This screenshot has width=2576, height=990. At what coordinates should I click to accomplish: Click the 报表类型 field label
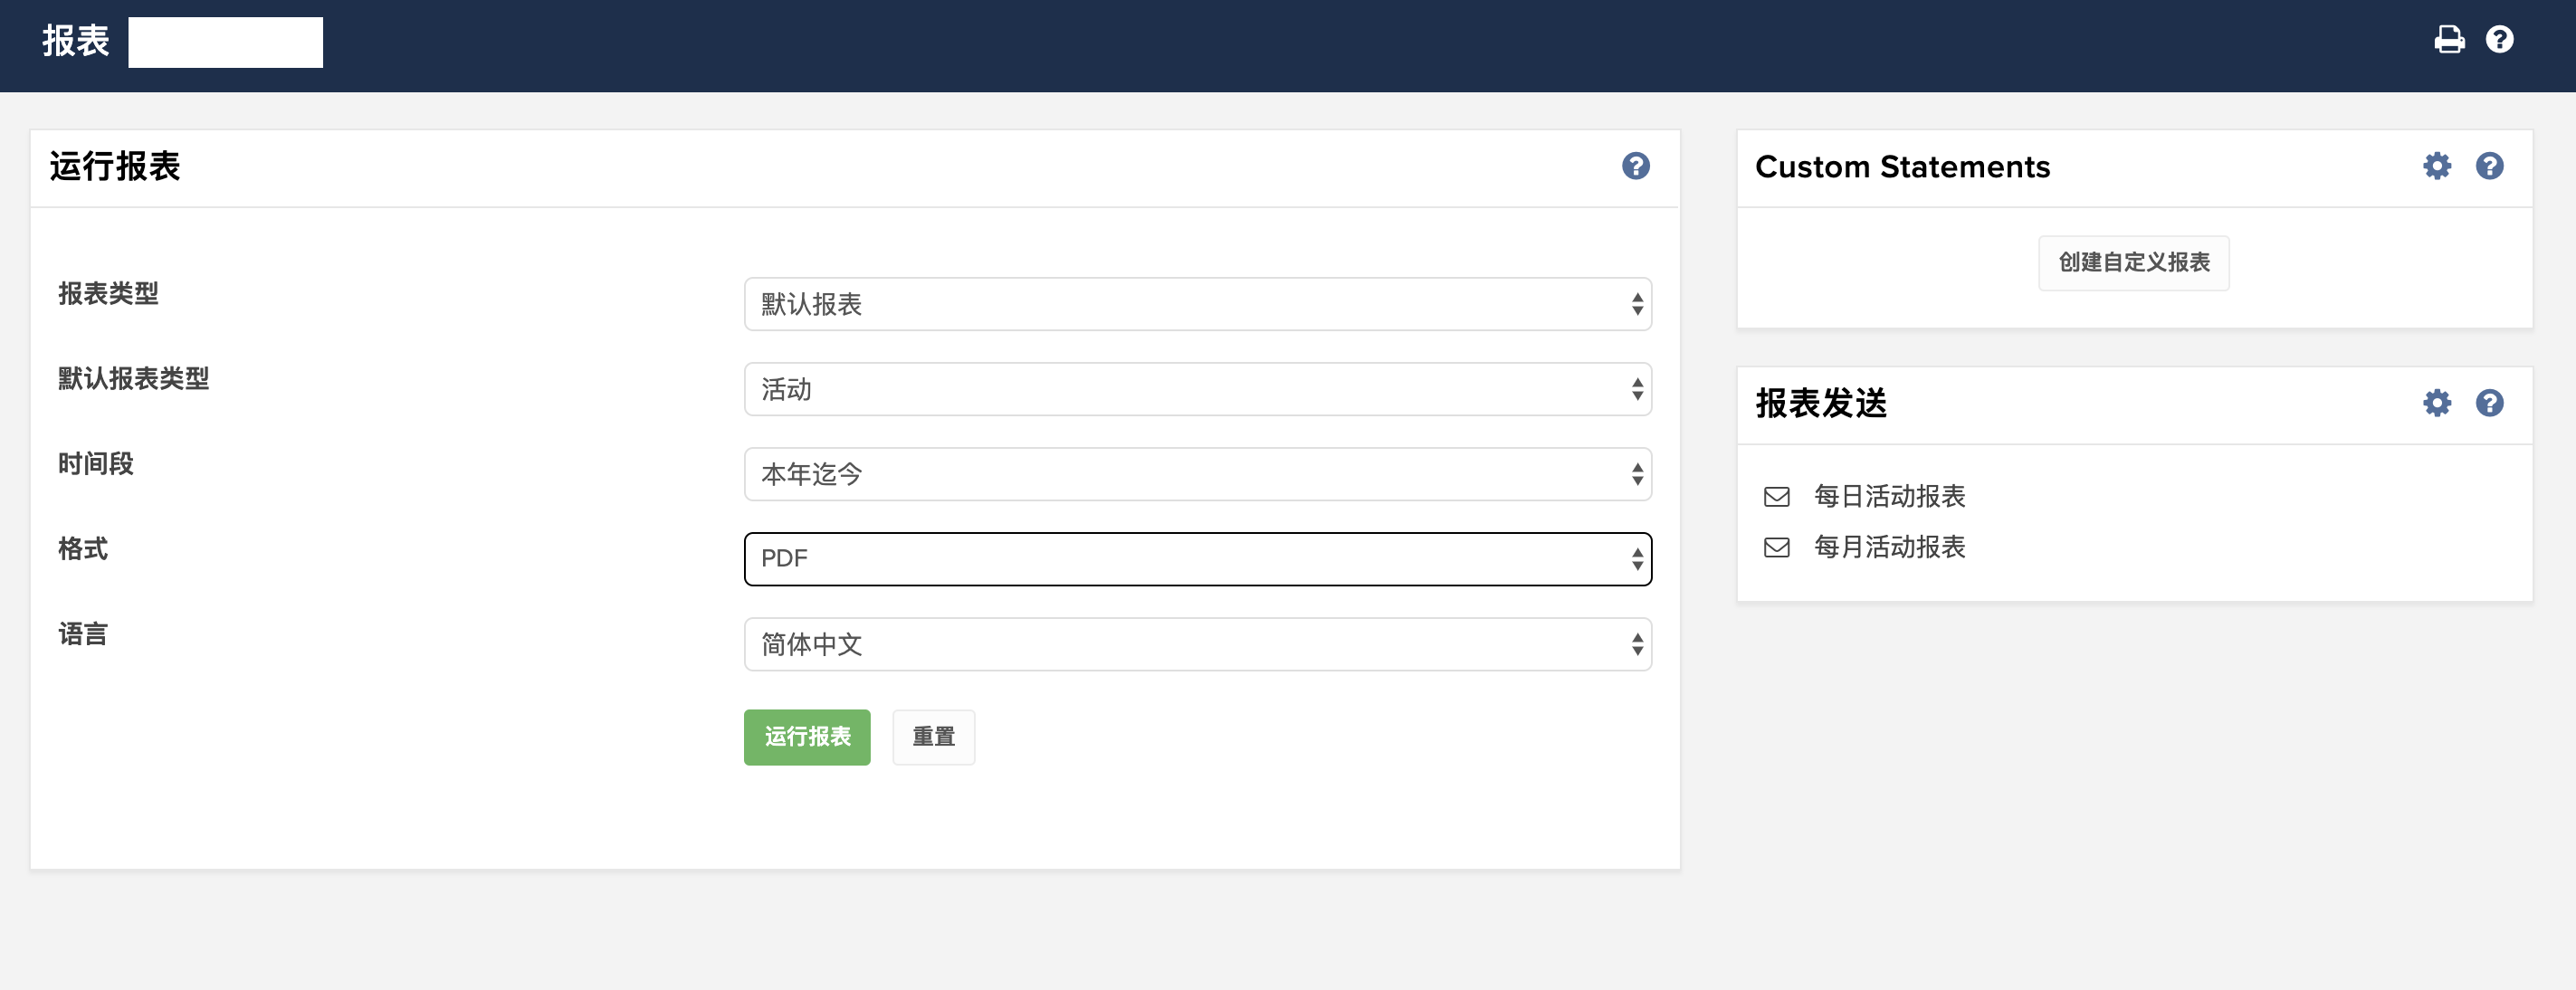pos(108,294)
